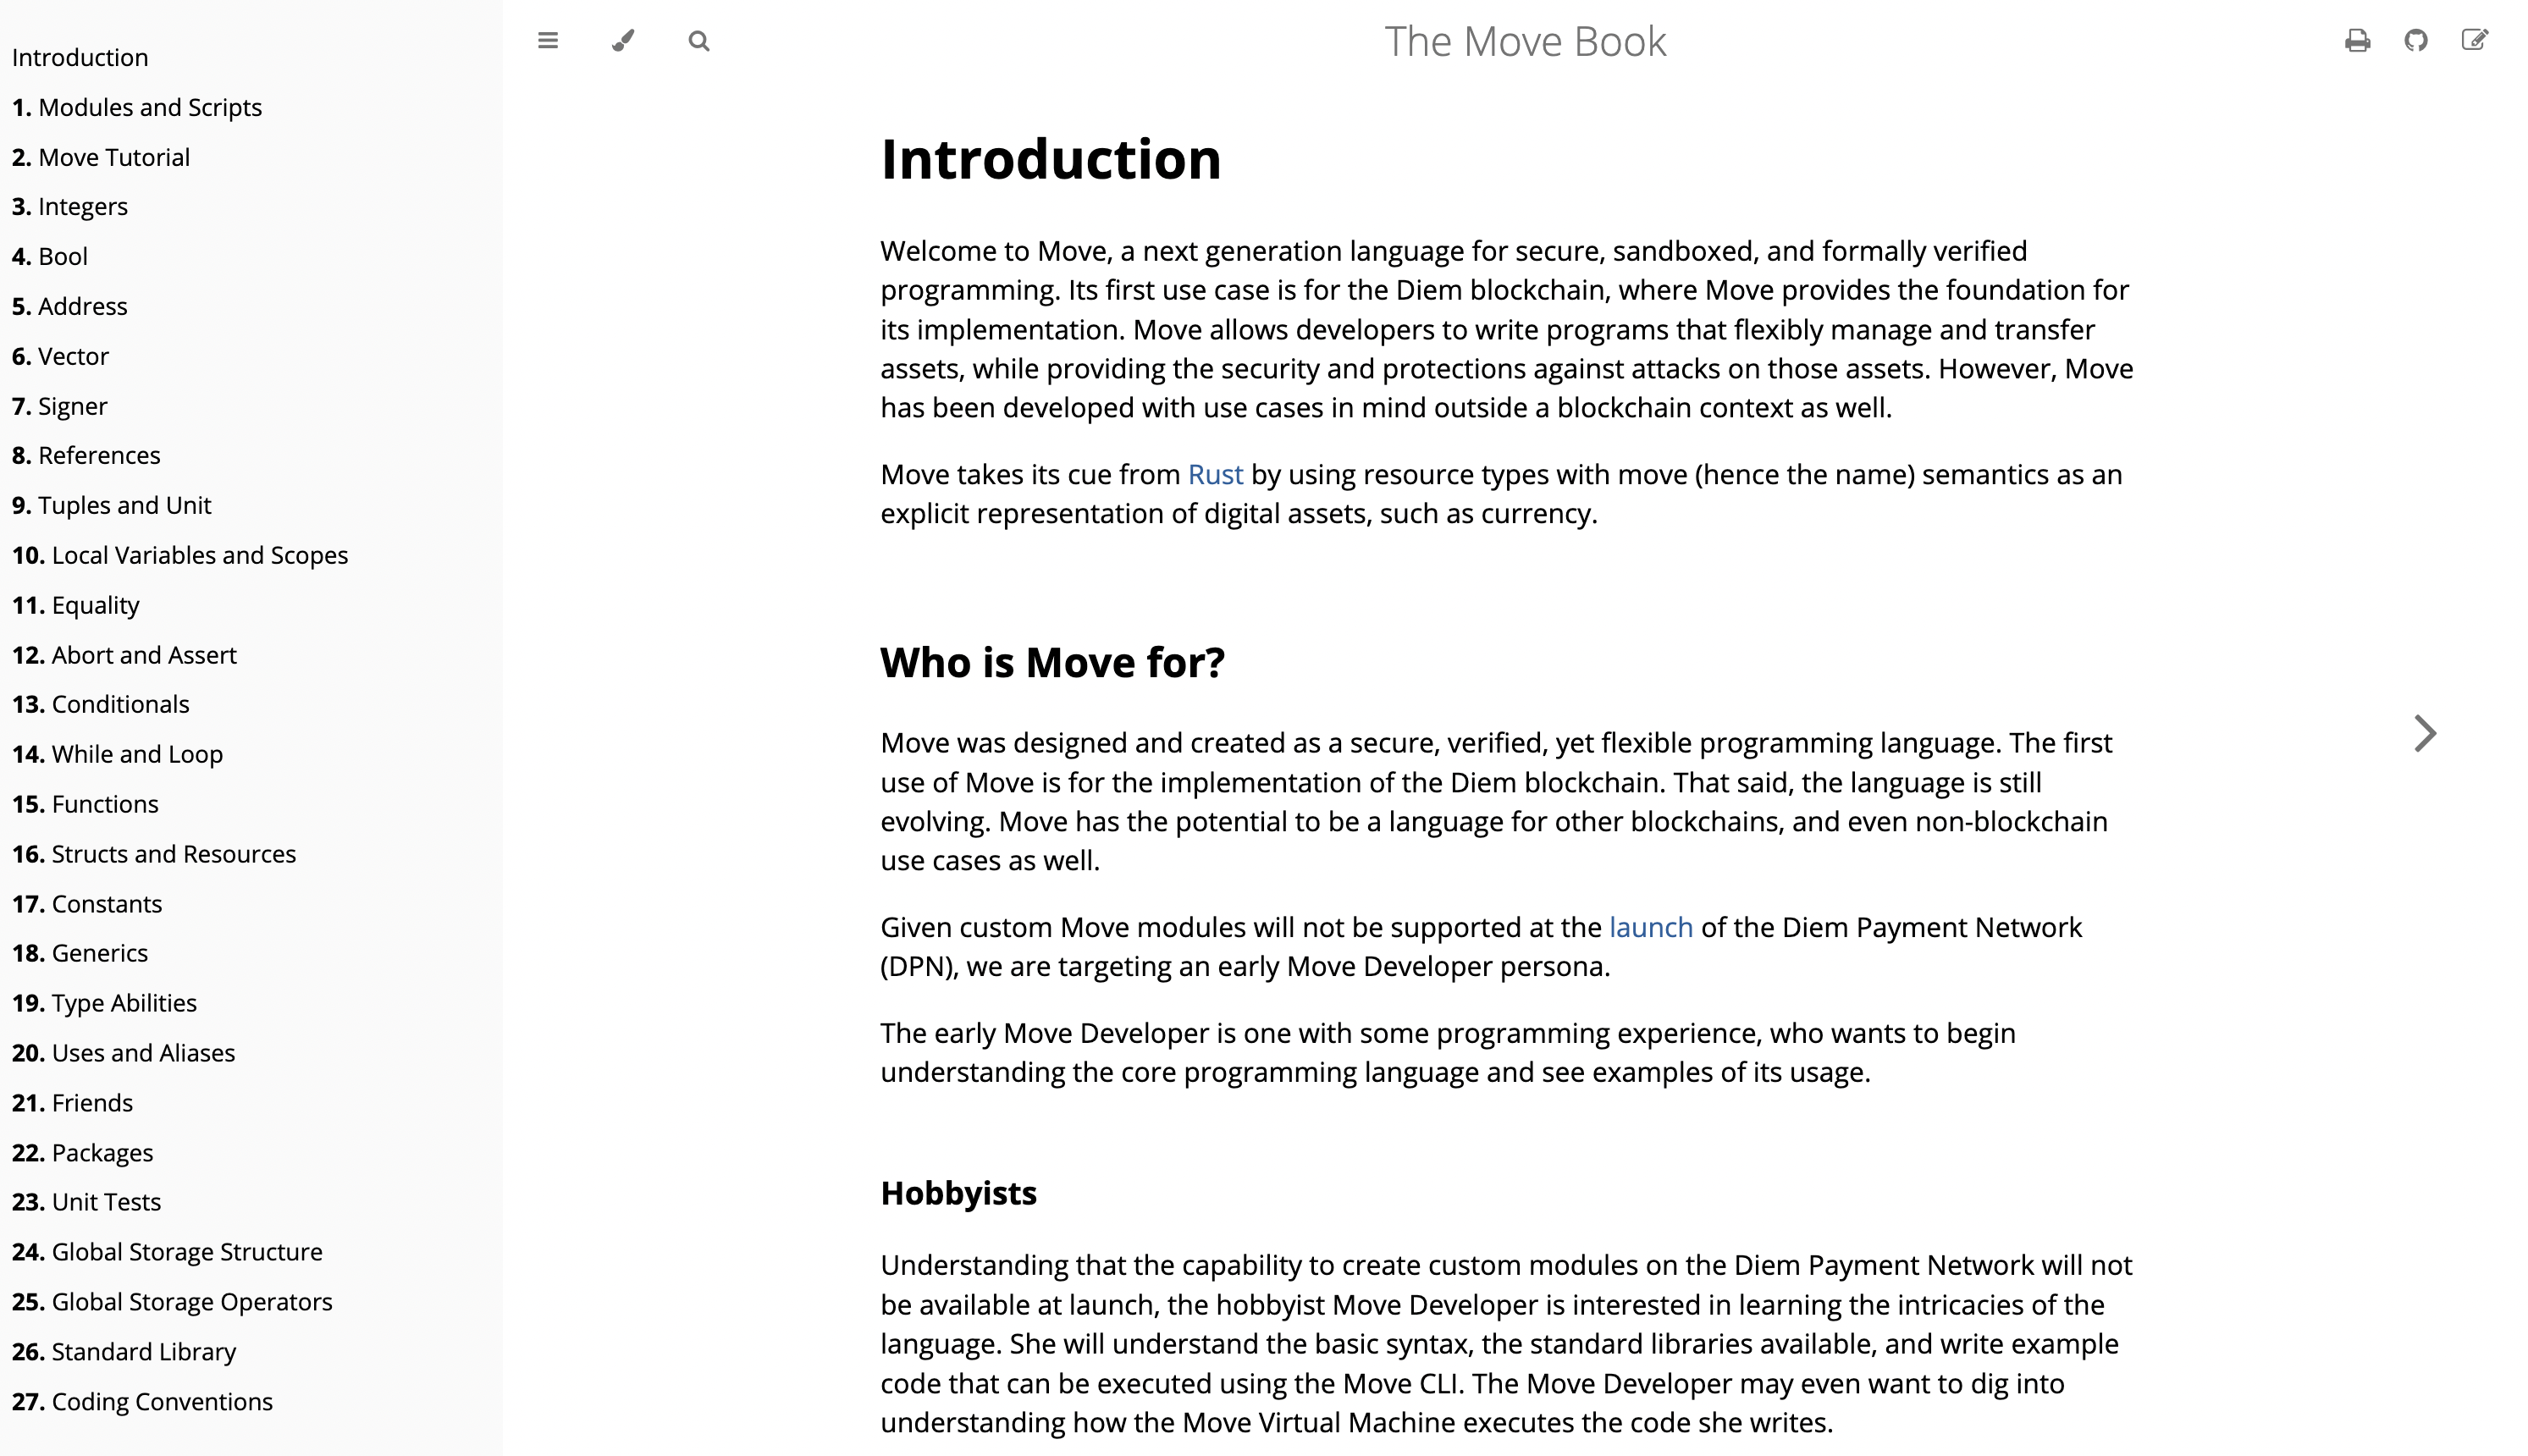Image resolution: width=2528 pixels, height=1456 pixels.
Task: Select chapter 13 Conditionals
Action: (101, 704)
